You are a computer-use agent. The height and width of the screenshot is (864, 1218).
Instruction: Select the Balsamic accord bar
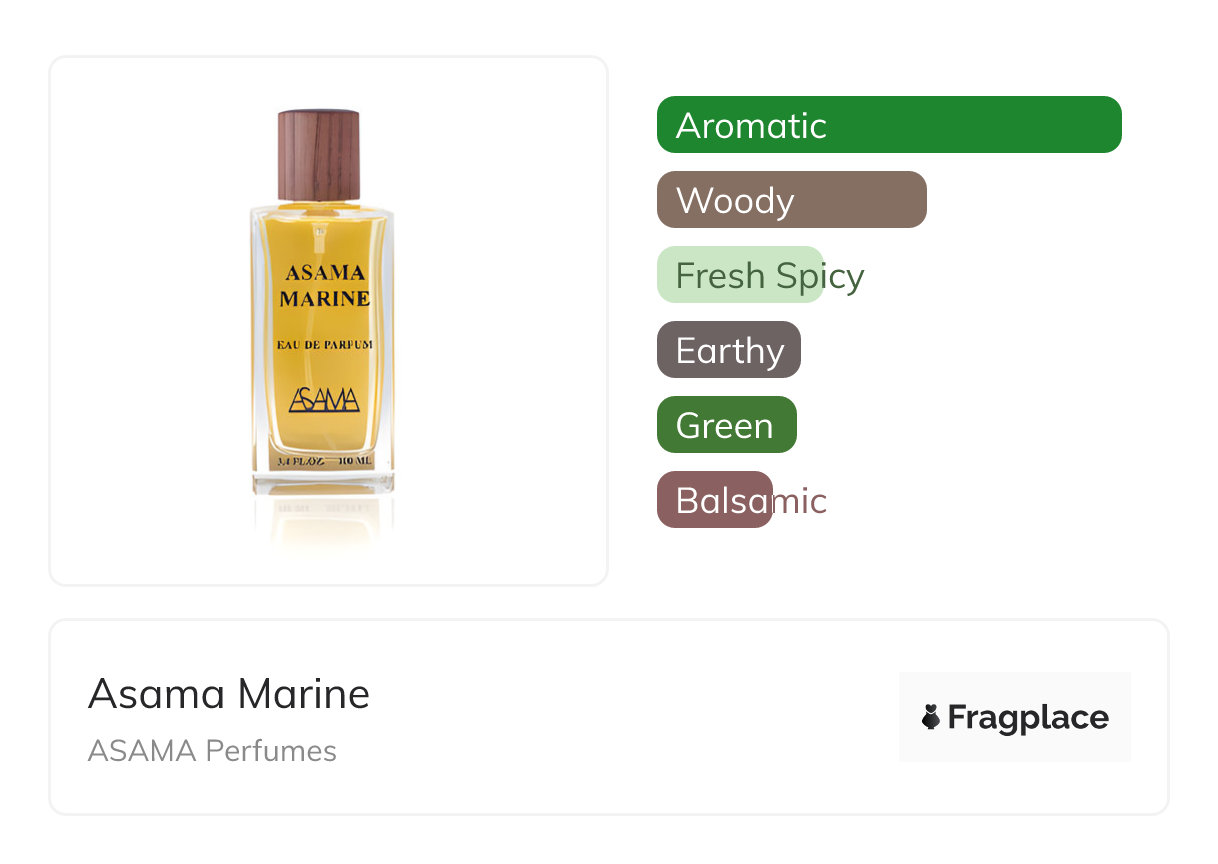click(715, 500)
